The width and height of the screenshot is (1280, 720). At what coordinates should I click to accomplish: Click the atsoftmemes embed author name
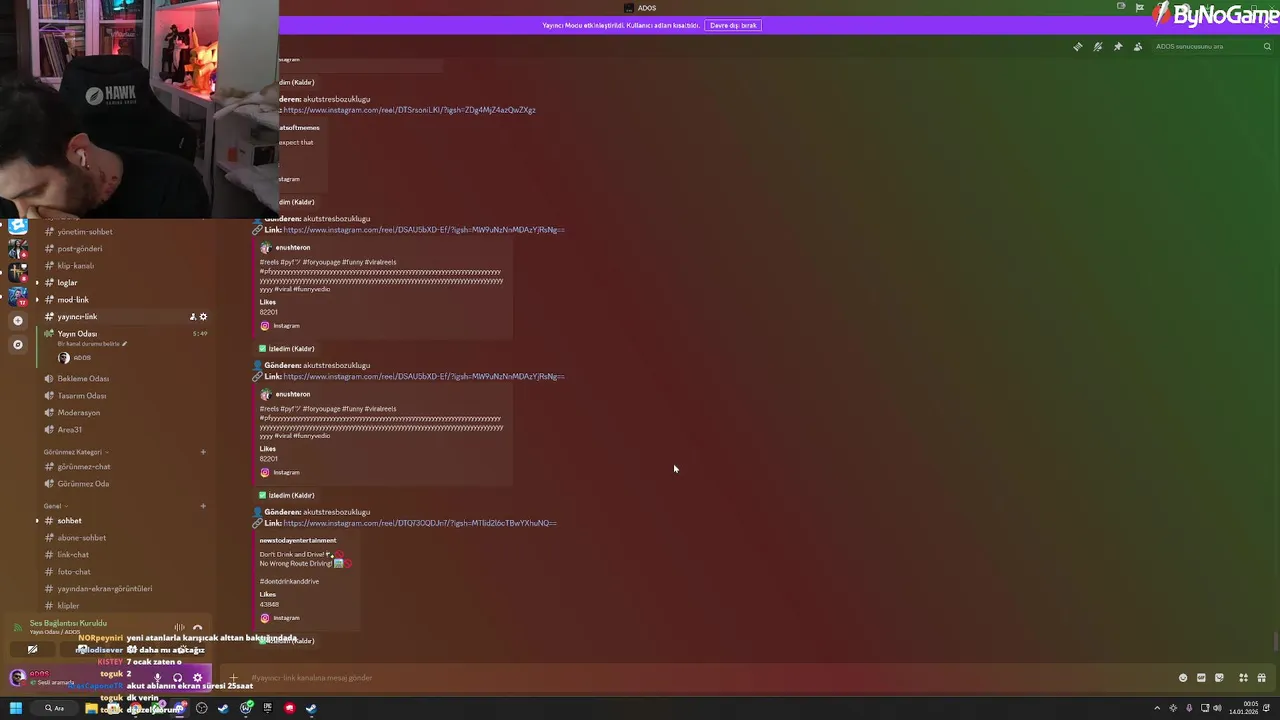click(299, 128)
